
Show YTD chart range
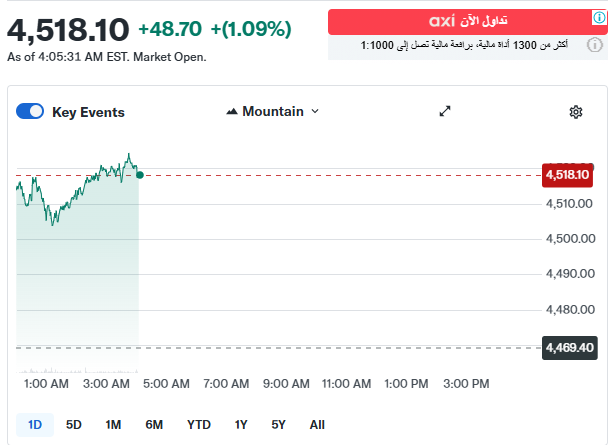199,424
